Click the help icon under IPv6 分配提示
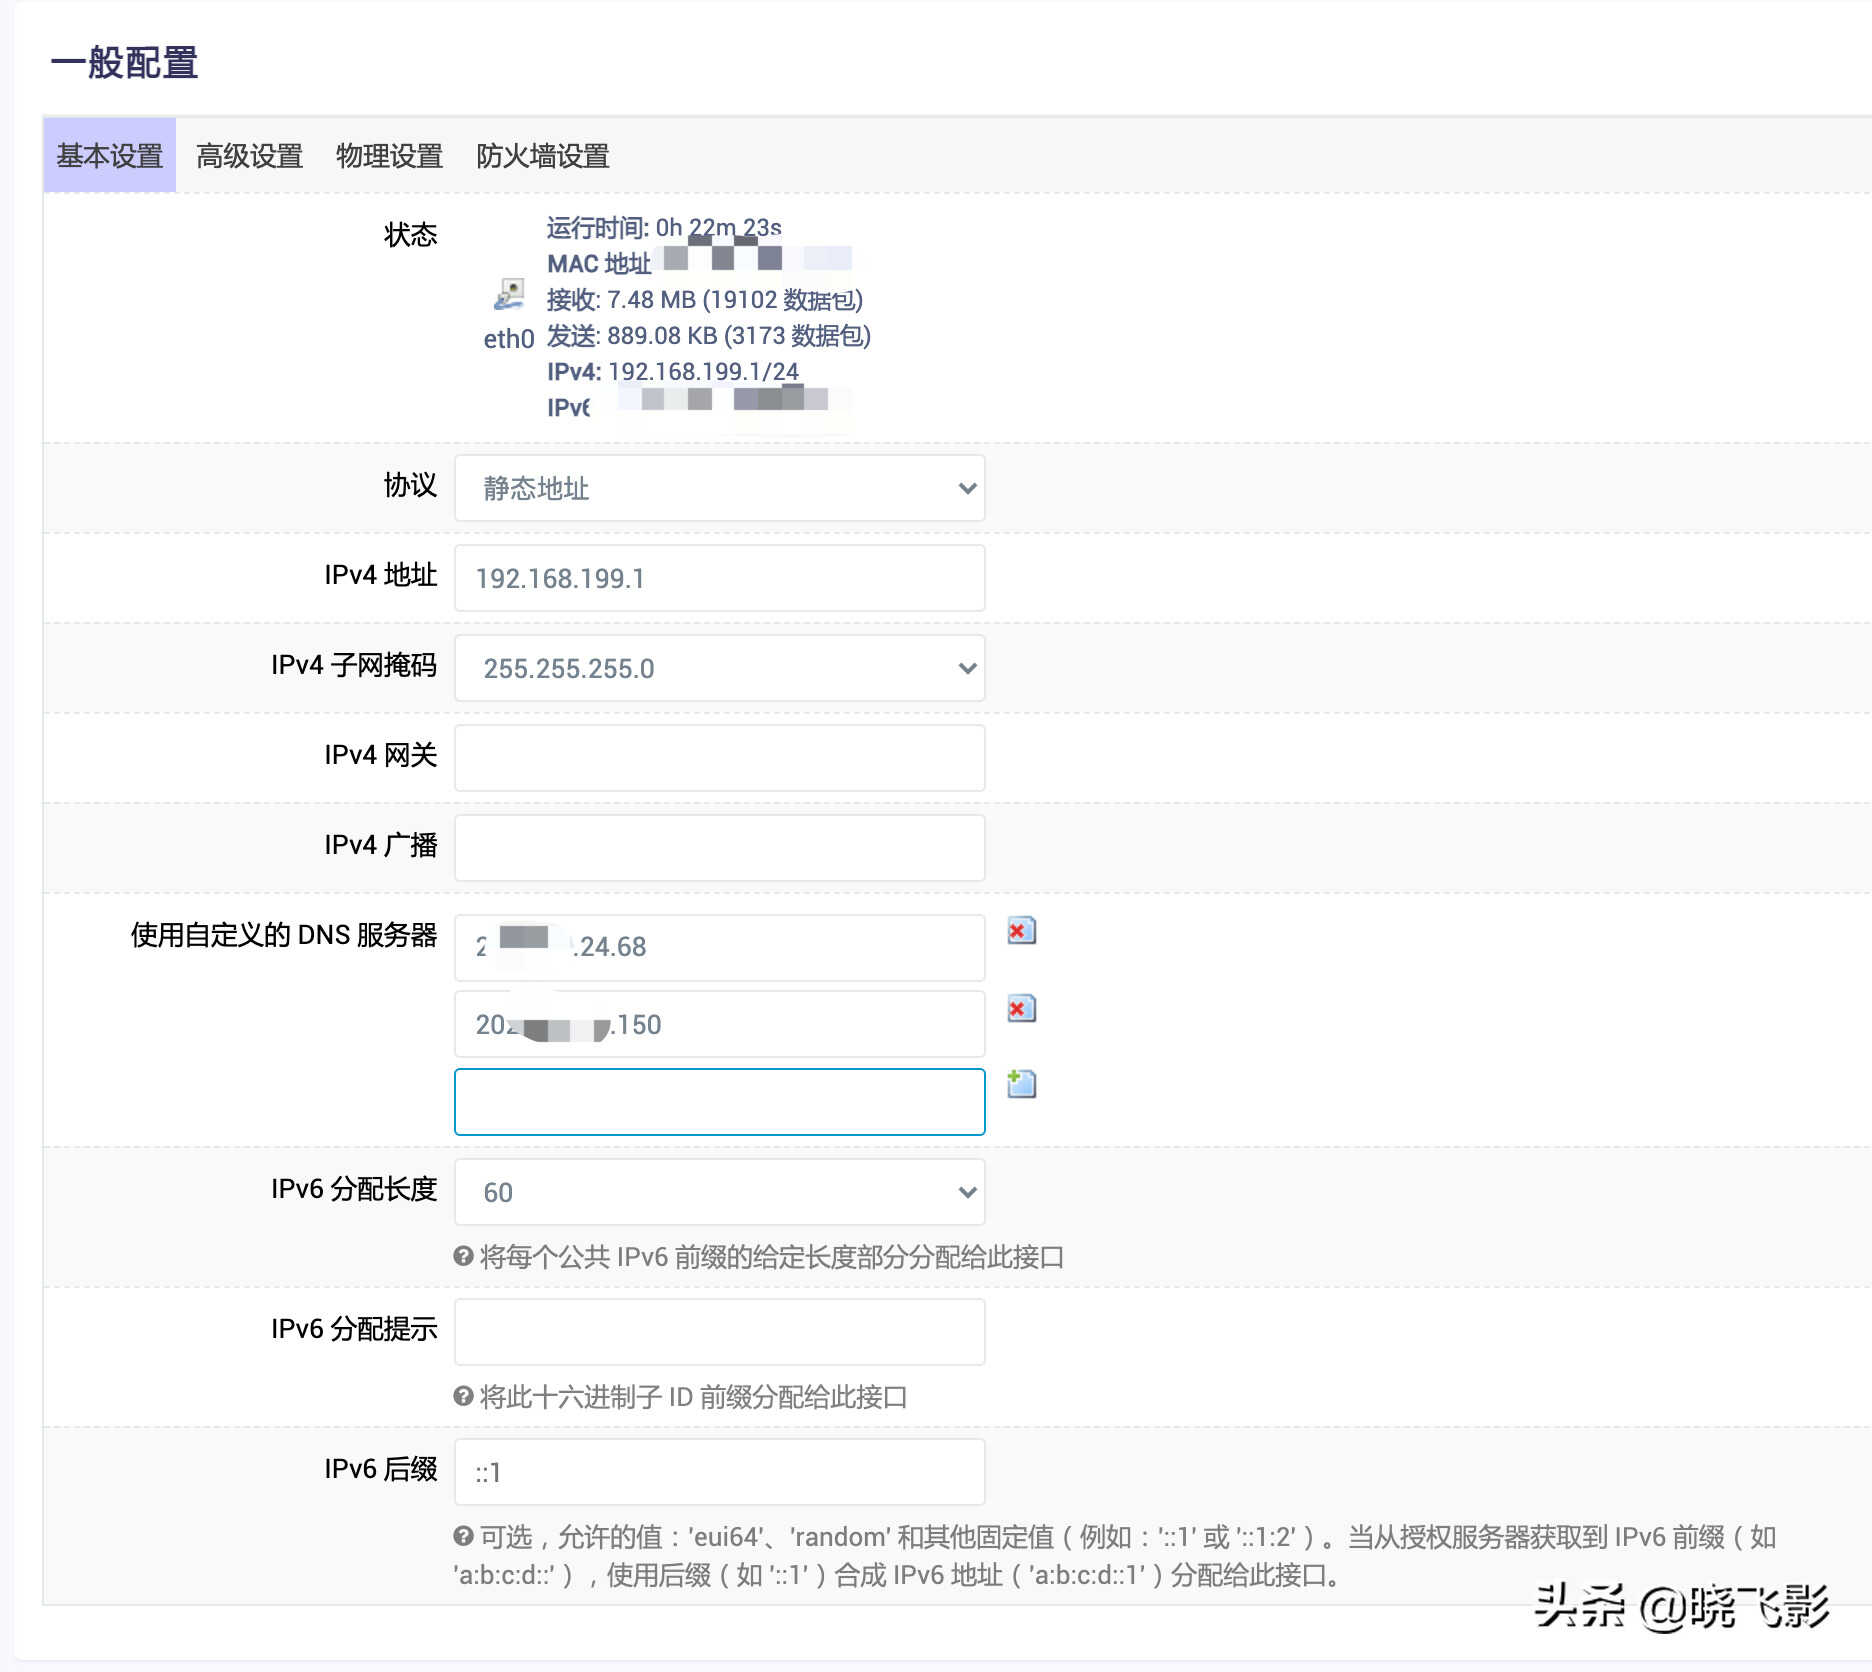The width and height of the screenshot is (1872, 1672). pyautogui.click(x=463, y=1396)
